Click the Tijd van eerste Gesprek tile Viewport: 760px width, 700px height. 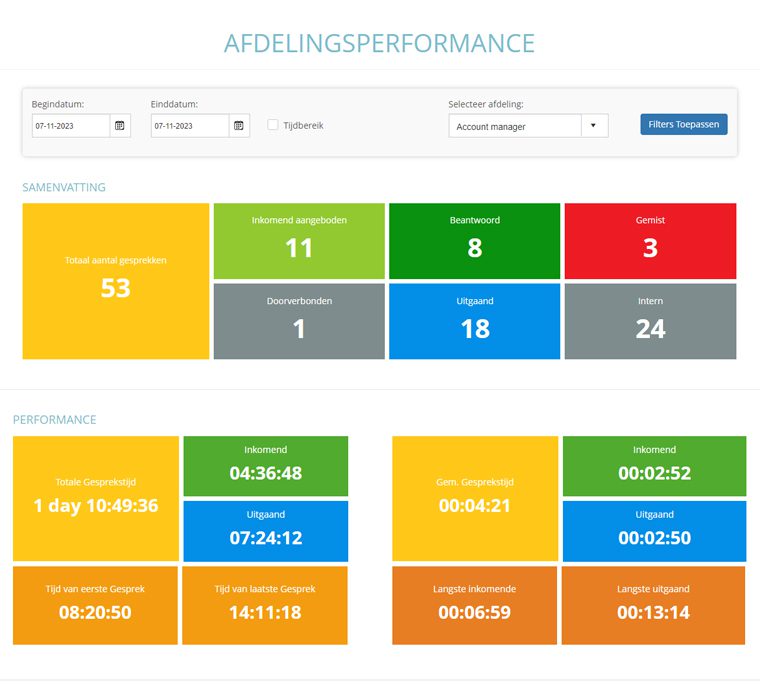click(95, 605)
